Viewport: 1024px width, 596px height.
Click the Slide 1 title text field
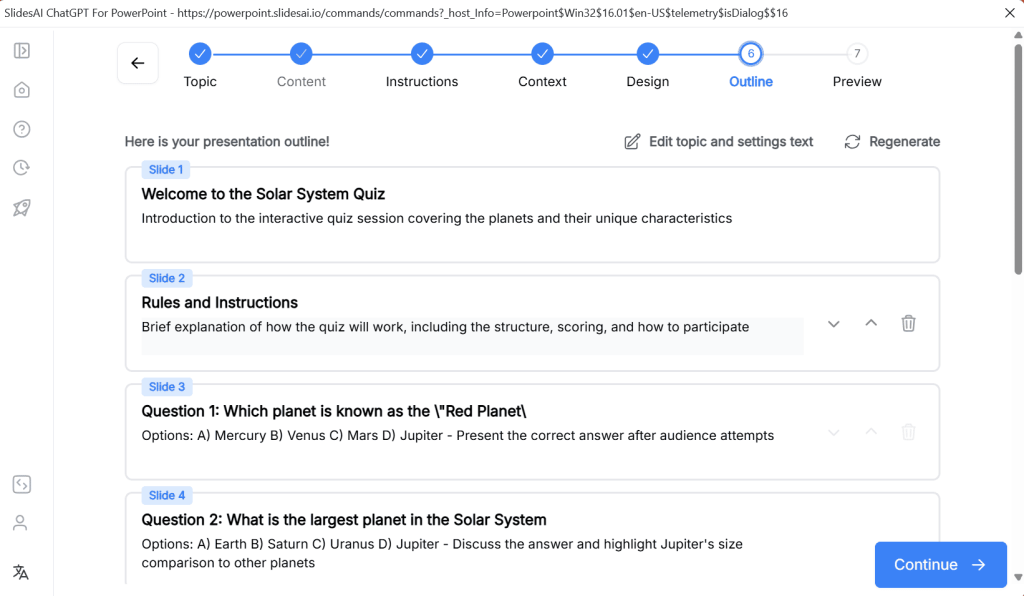(263, 194)
